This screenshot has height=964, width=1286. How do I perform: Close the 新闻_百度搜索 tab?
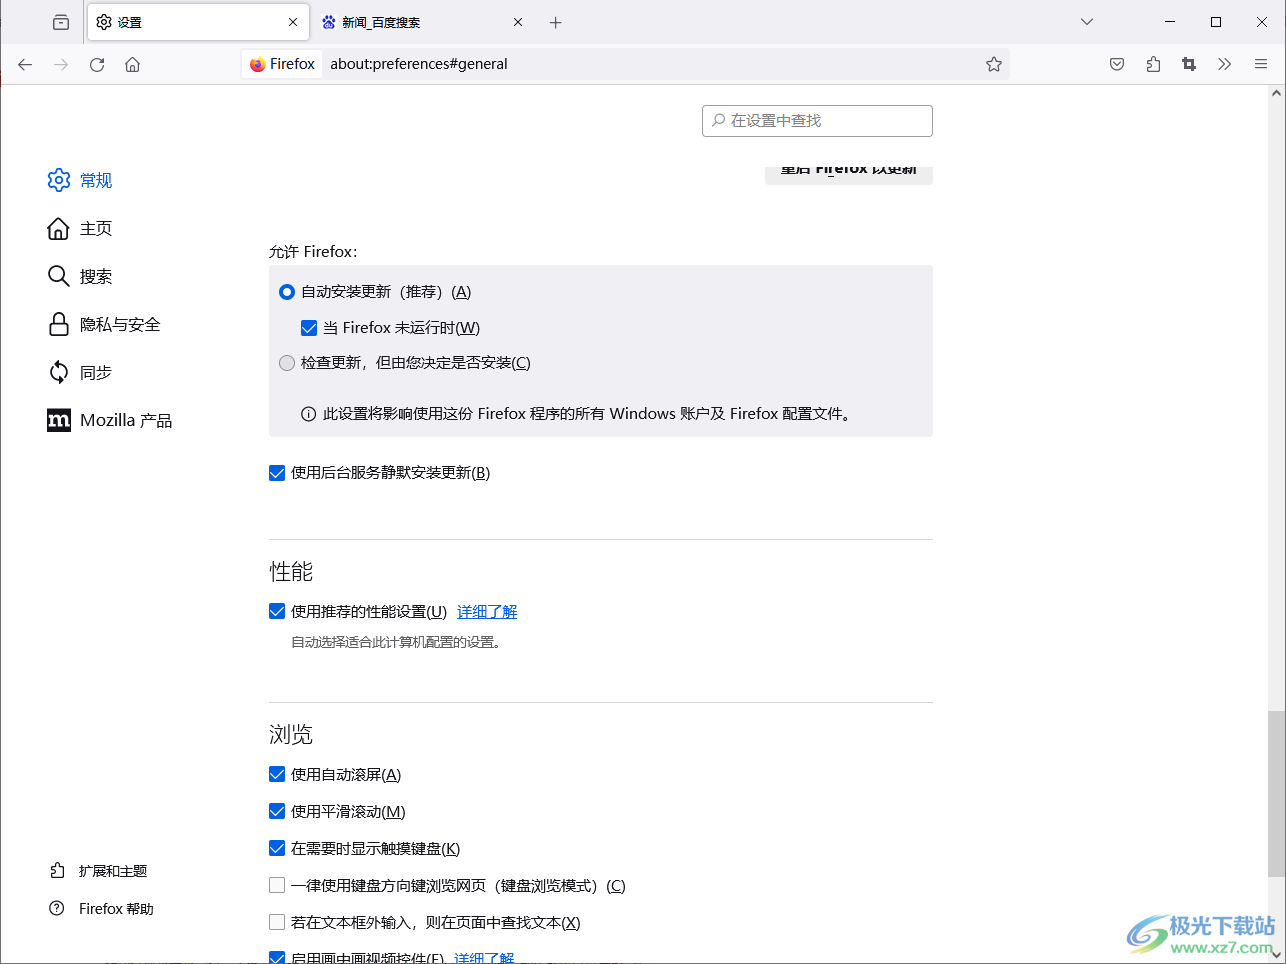tap(518, 22)
